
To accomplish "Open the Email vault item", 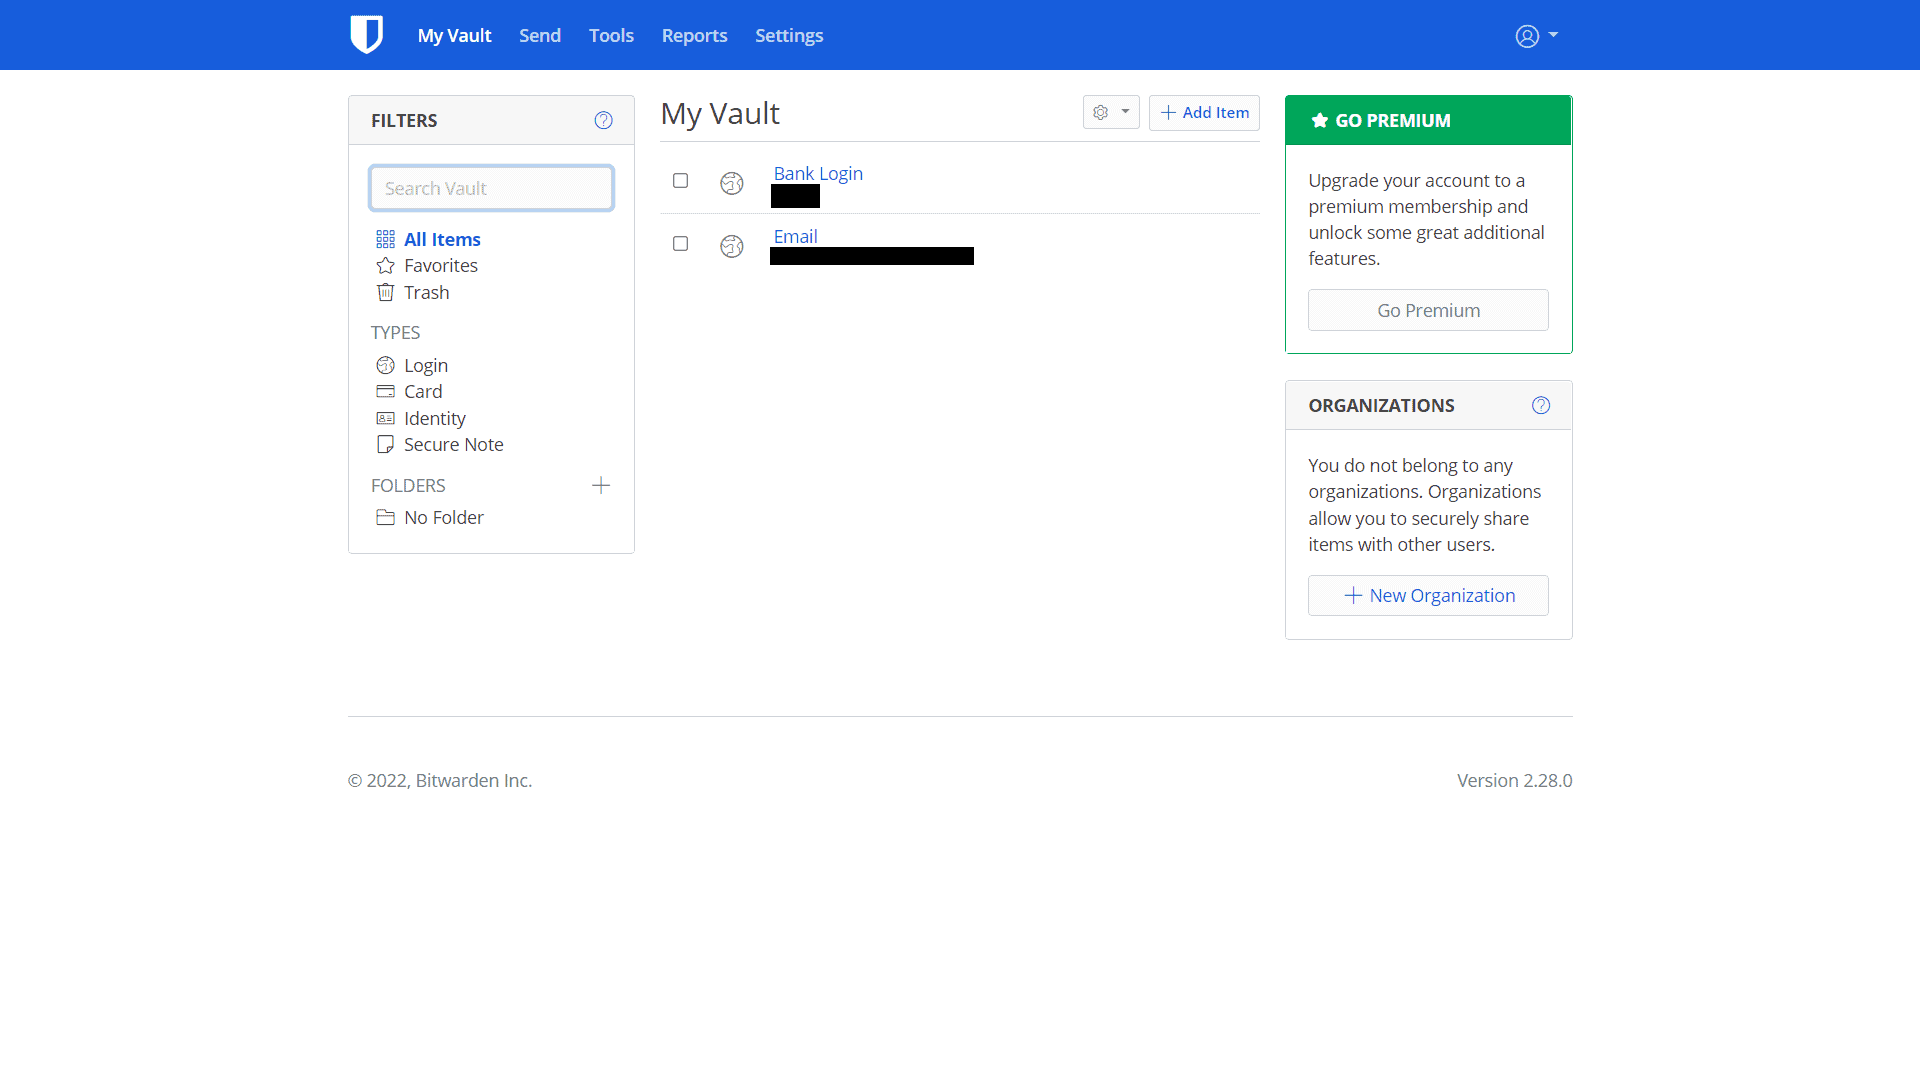I will click(x=795, y=236).
